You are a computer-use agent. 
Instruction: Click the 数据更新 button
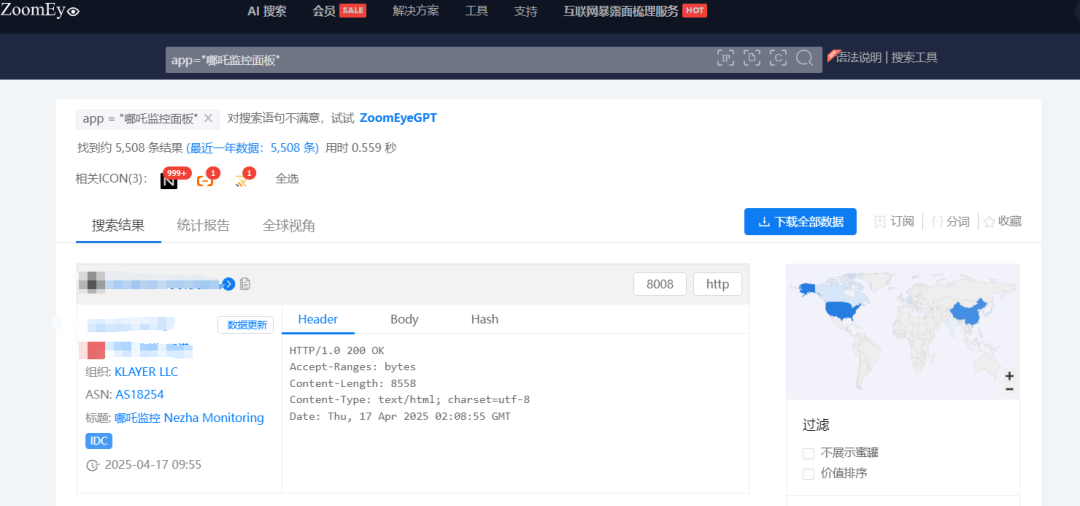tap(247, 325)
